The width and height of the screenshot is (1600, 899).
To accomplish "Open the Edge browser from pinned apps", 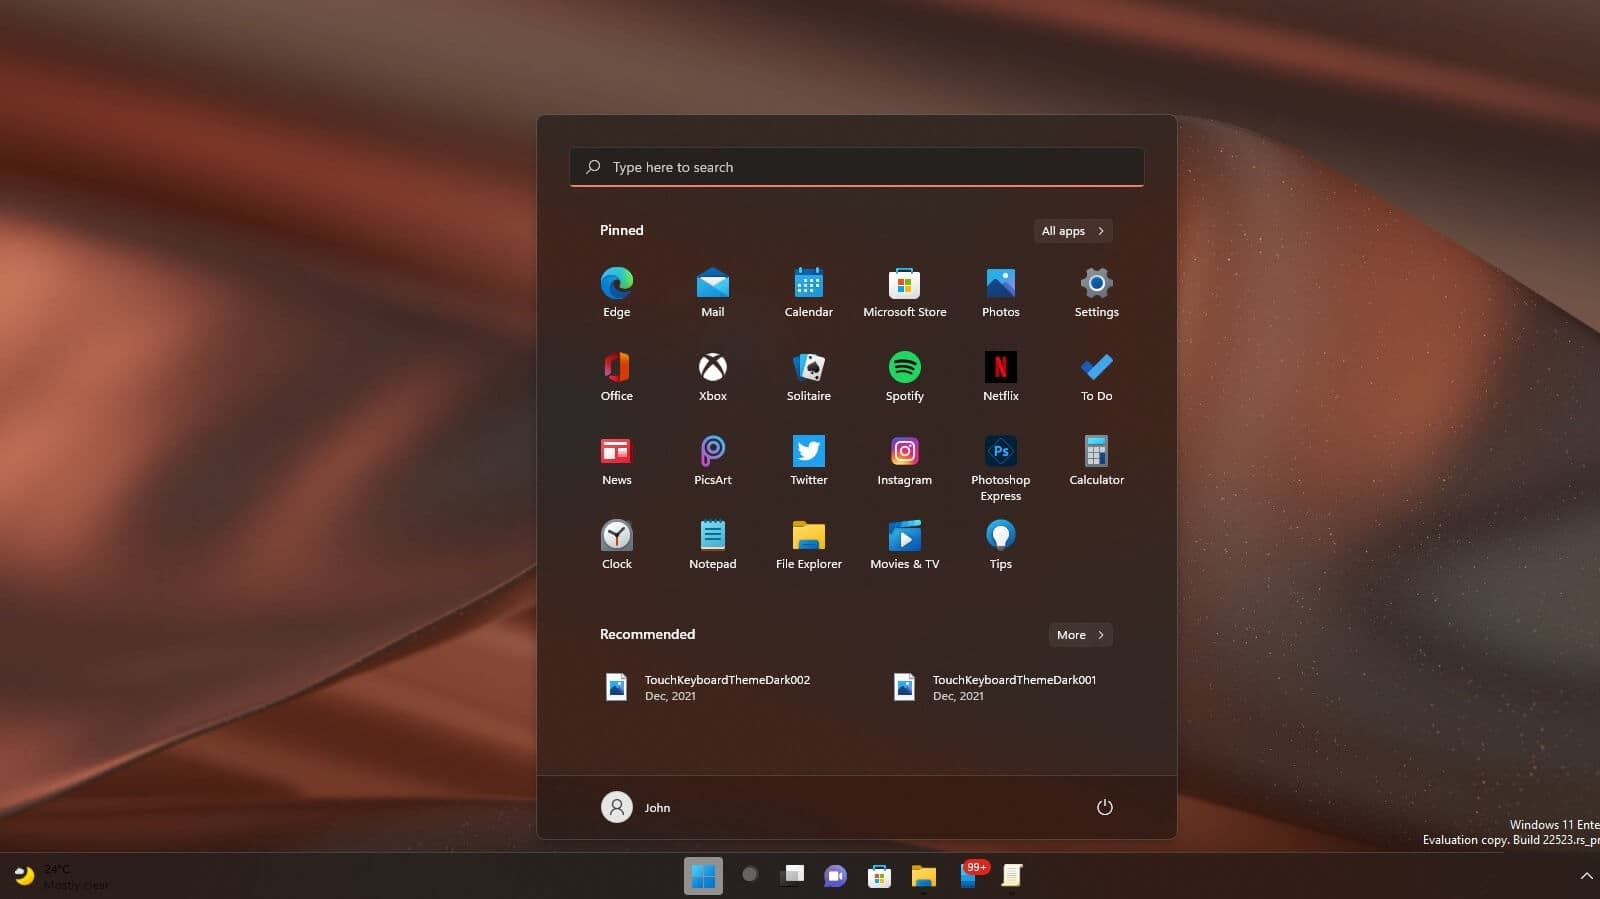I will [x=616, y=292].
